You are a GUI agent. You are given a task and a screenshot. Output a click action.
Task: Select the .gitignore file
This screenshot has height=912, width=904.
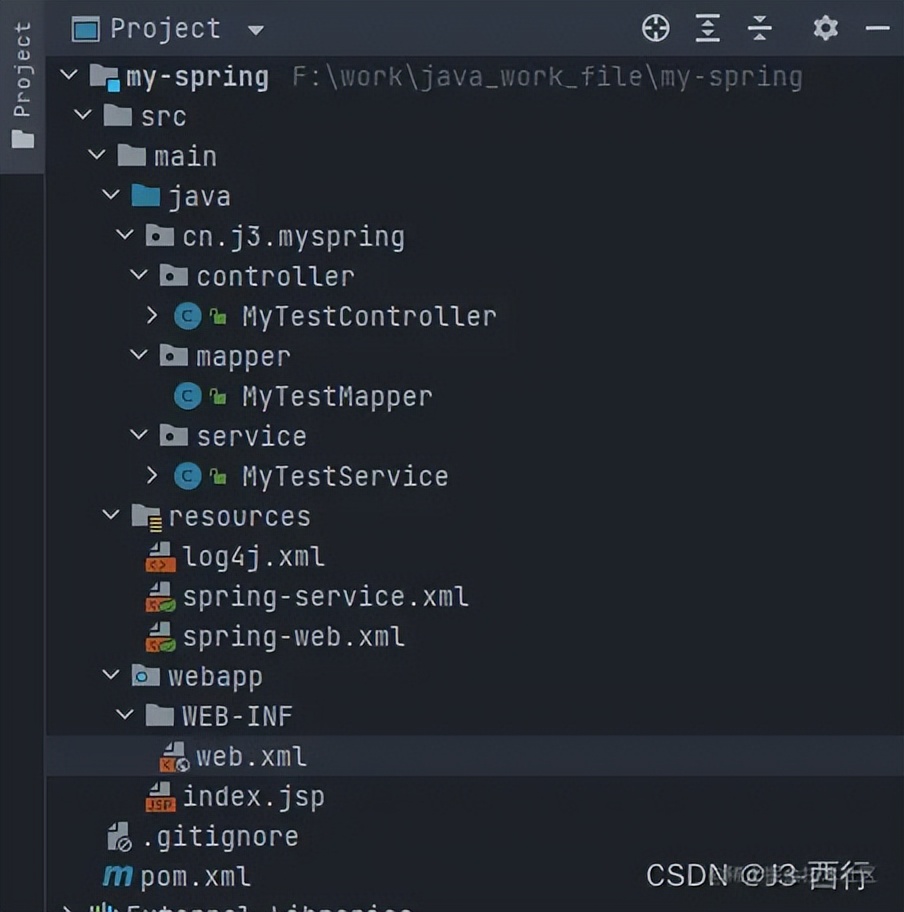(x=218, y=837)
